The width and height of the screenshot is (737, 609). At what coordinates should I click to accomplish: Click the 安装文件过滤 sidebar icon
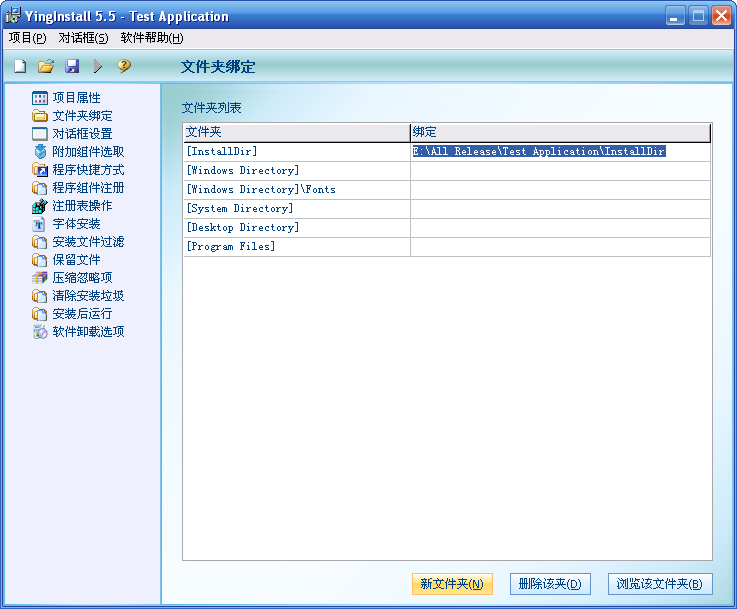click(40, 242)
